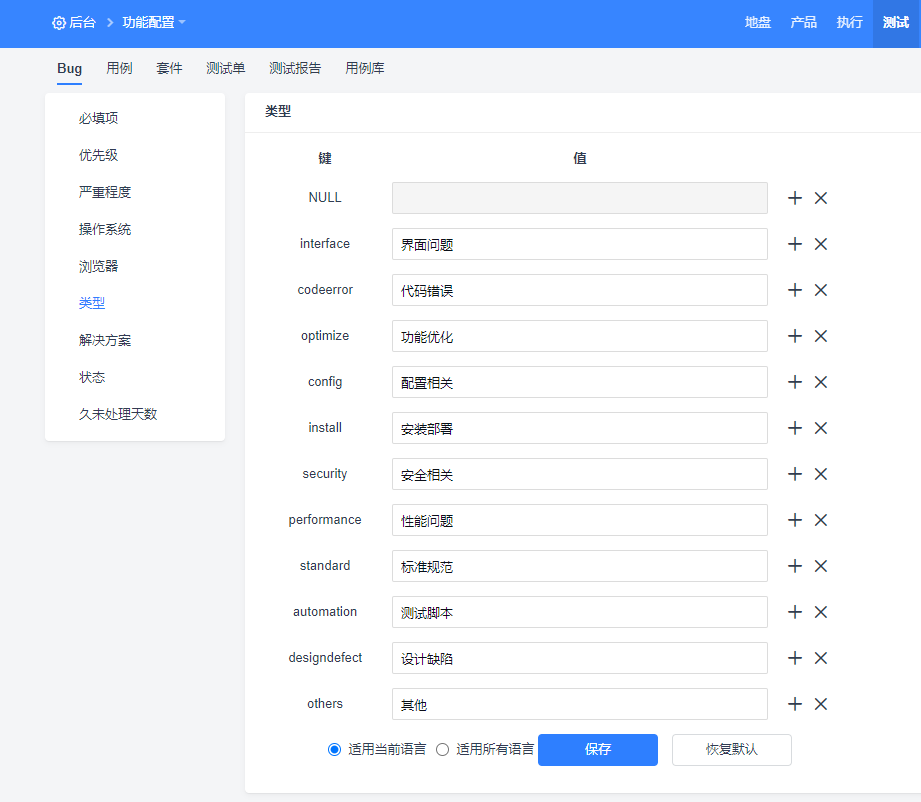This screenshot has width=921, height=802.
Task: Remove the others row using X icon
Action: [x=821, y=704]
